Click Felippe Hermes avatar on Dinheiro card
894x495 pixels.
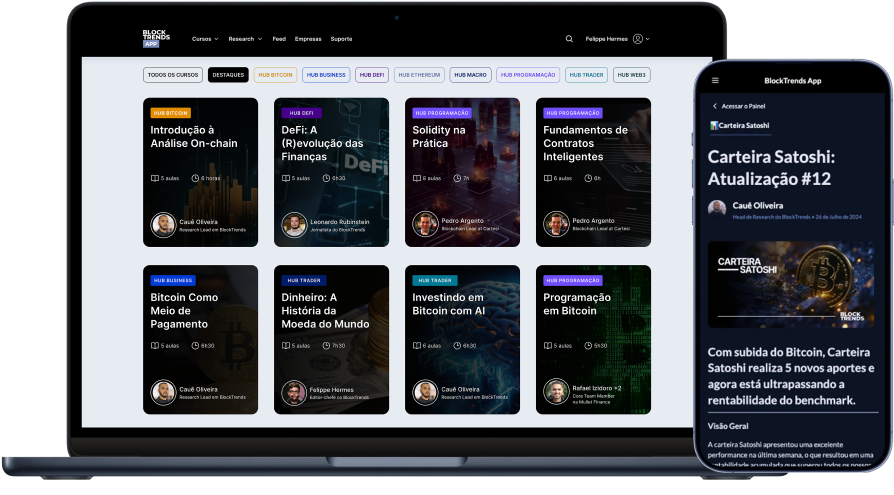point(294,392)
